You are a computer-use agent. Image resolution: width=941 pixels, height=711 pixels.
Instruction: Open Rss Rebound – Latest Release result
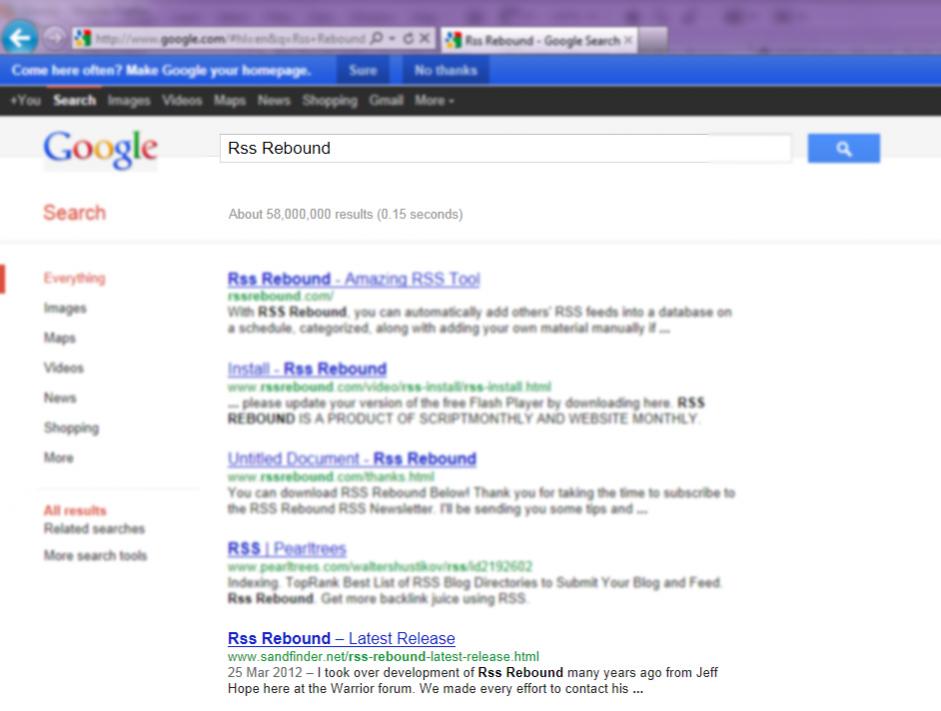(x=341, y=638)
